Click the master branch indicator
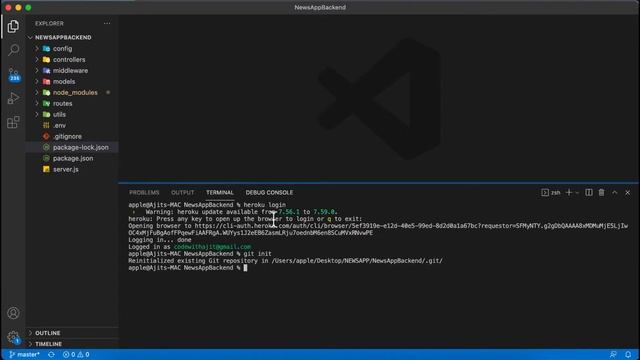640x360 pixels. pos(24,354)
